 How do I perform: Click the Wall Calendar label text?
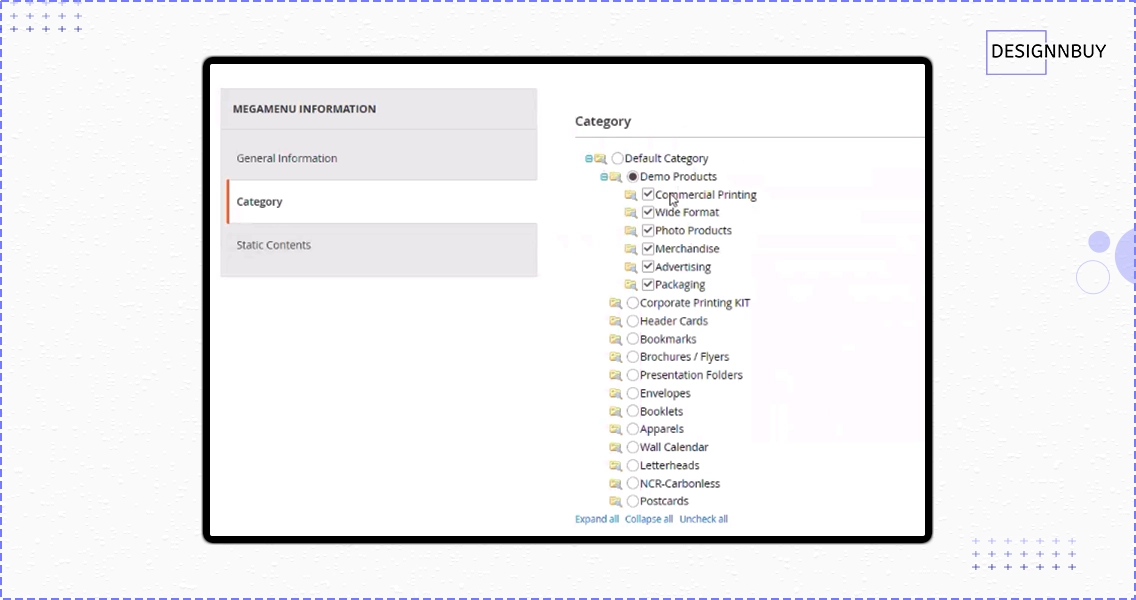tap(674, 447)
